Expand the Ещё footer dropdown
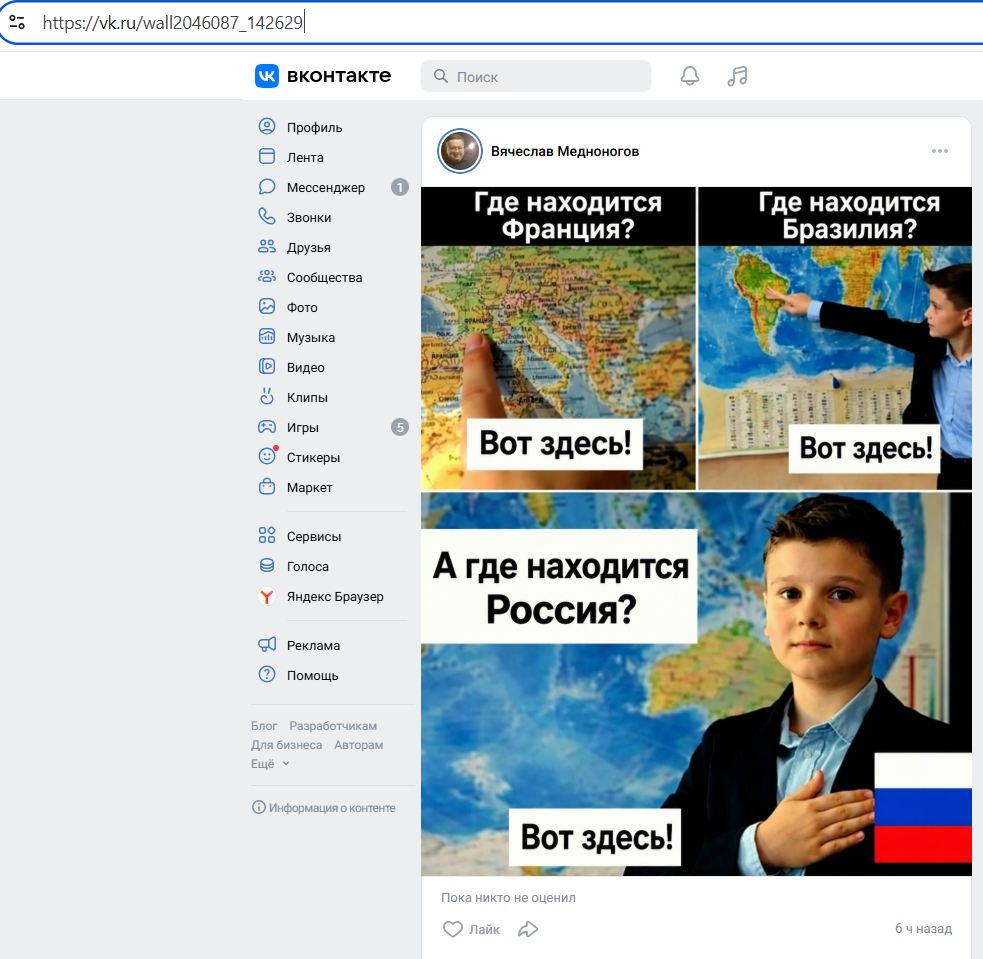Screen dimensions: 983x959 pyautogui.click(x=270, y=763)
